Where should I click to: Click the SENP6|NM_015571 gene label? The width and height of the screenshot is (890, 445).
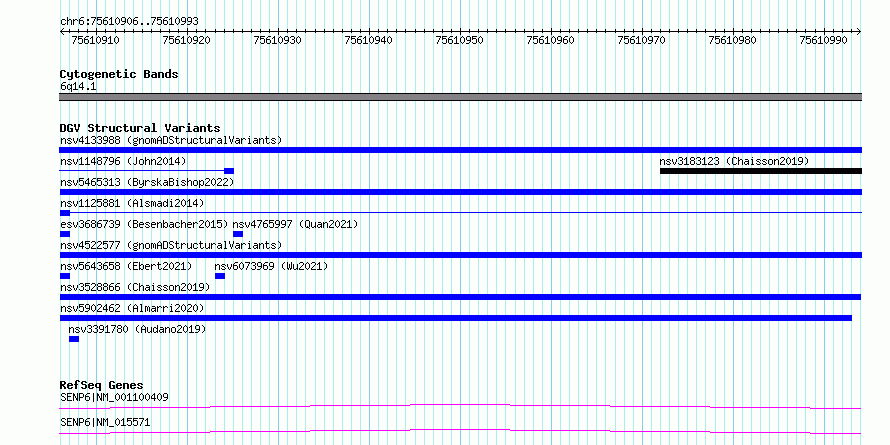(106, 422)
